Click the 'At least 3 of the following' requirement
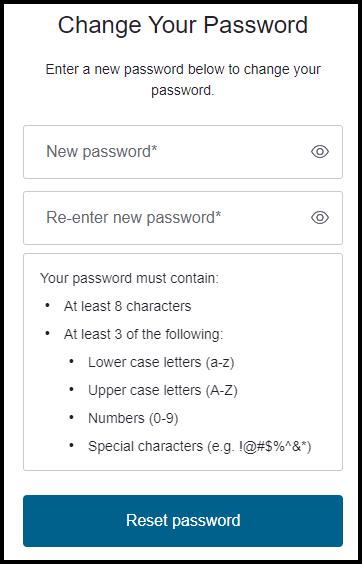Viewport: 362px width, 564px height. click(144, 335)
